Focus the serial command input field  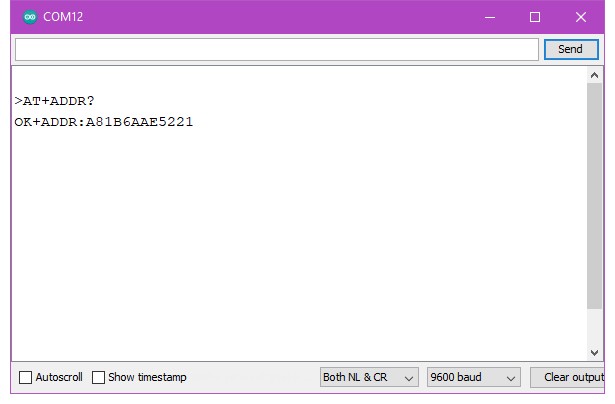point(276,49)
